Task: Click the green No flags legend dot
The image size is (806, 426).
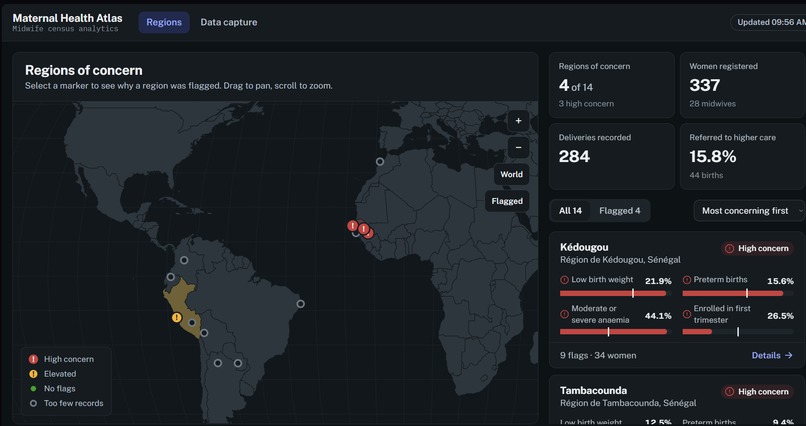Action: (x=33, y=388)
